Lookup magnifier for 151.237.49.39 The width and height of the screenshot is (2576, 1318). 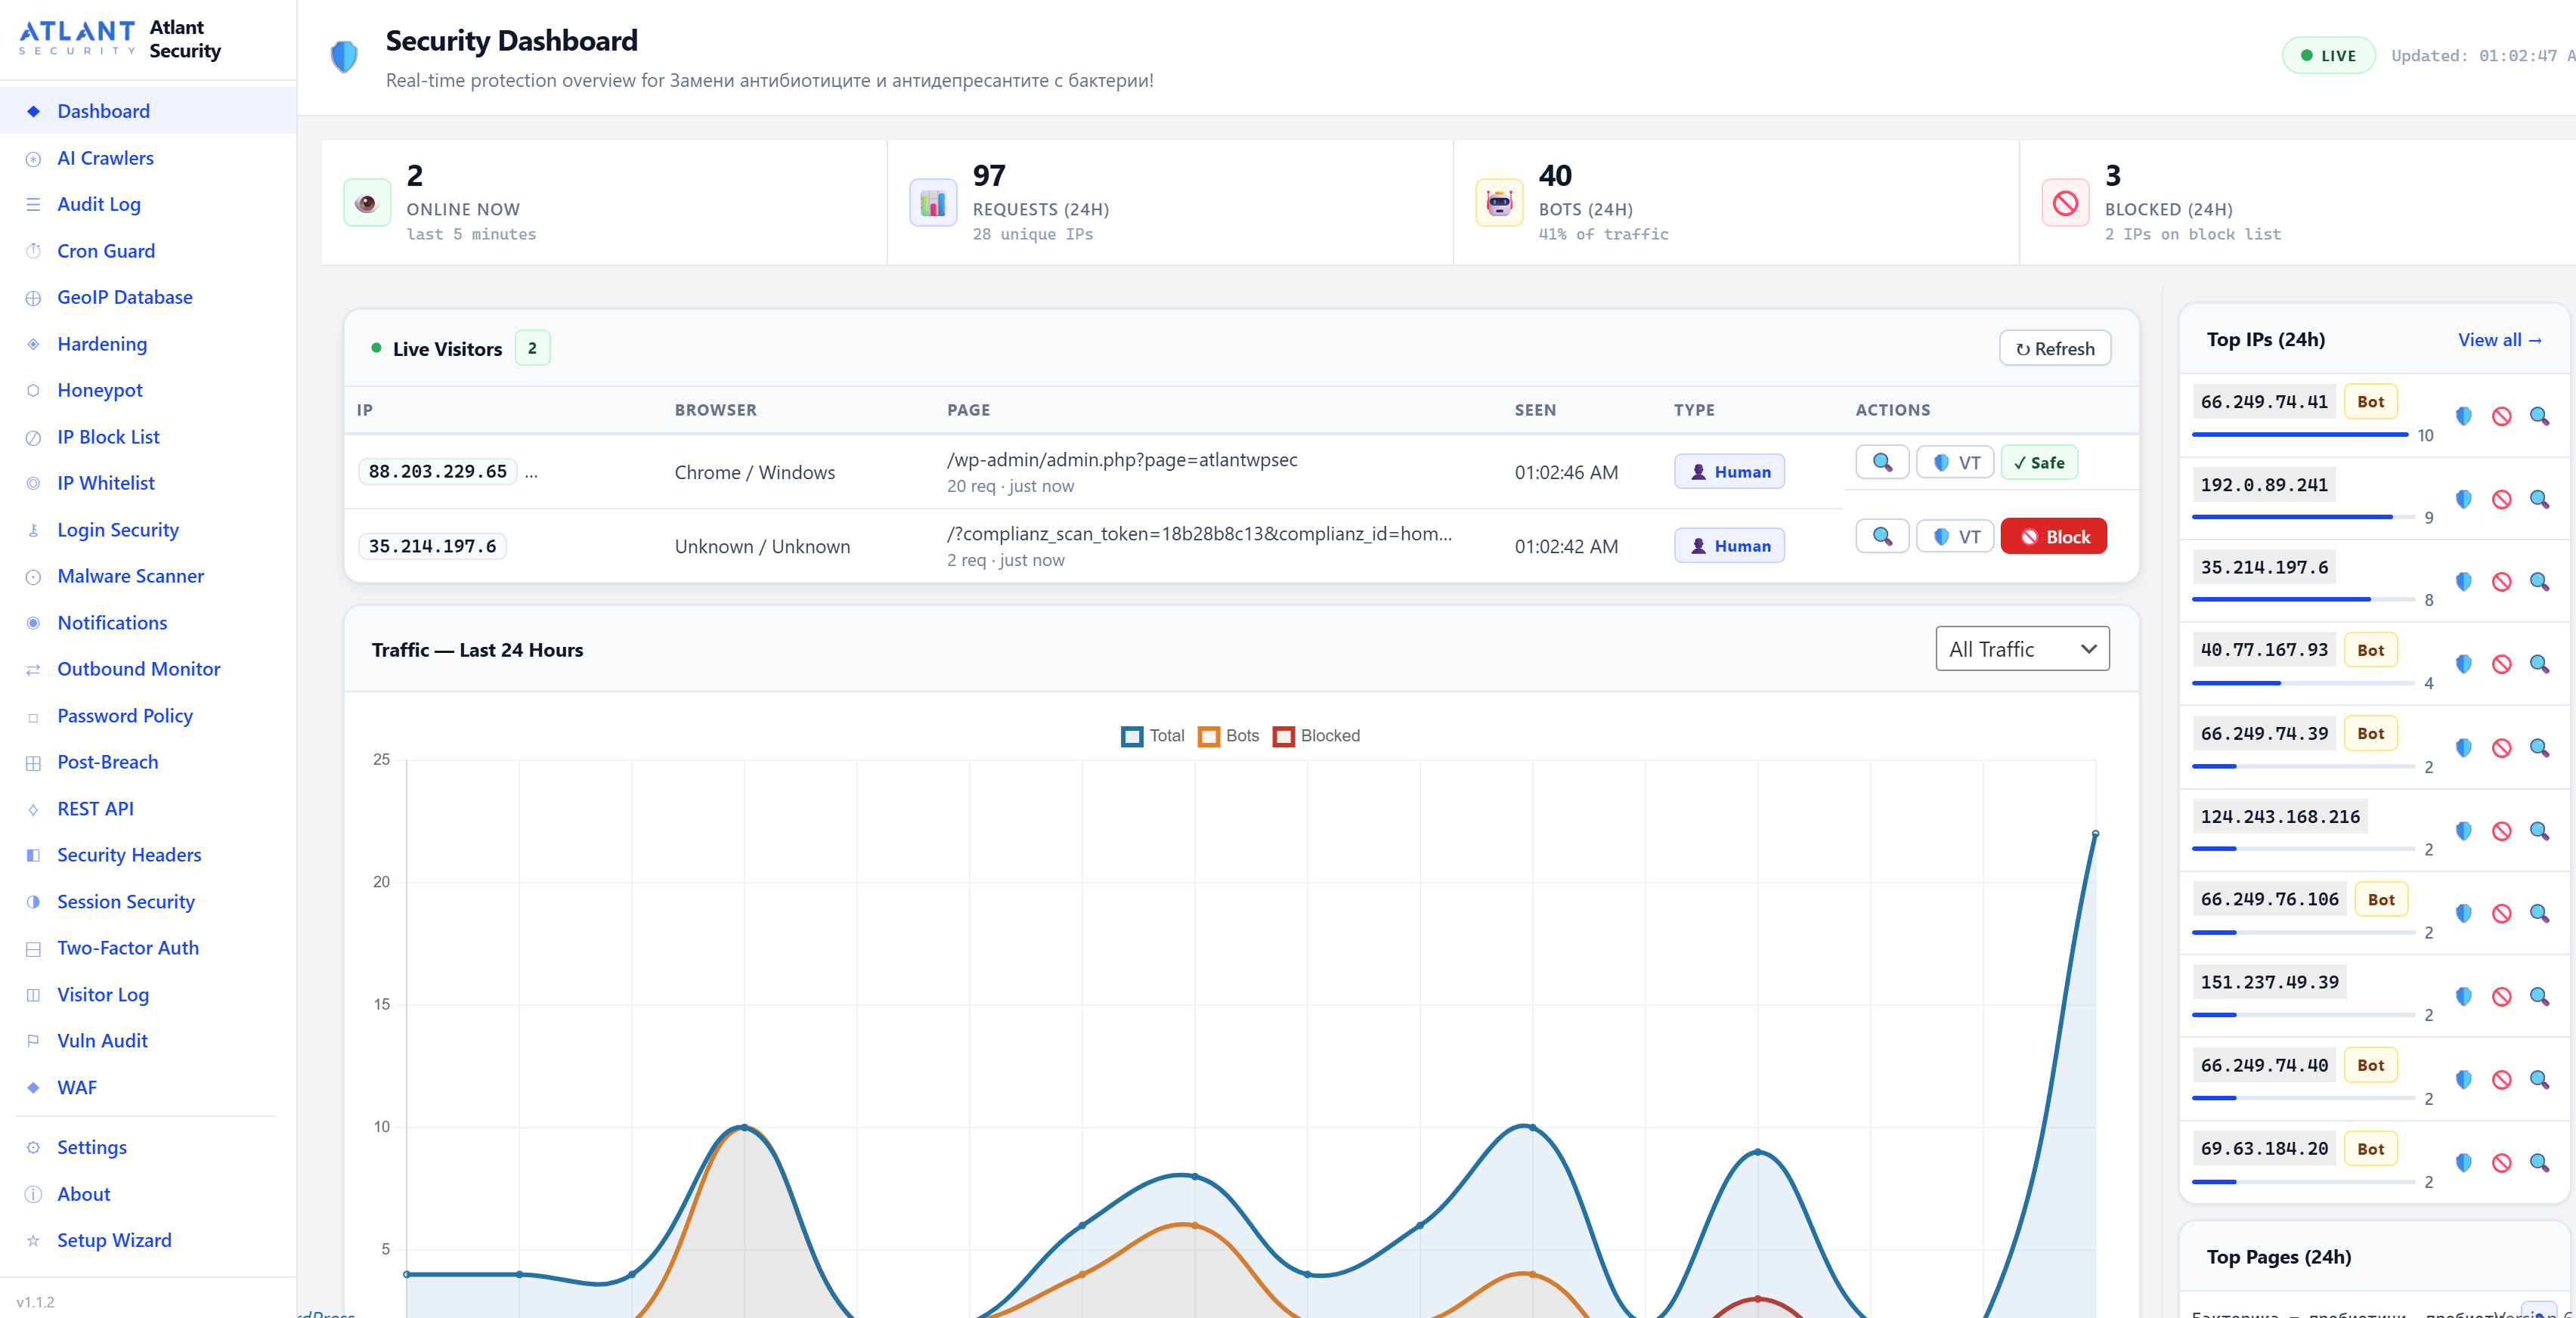click(2539, 996)
